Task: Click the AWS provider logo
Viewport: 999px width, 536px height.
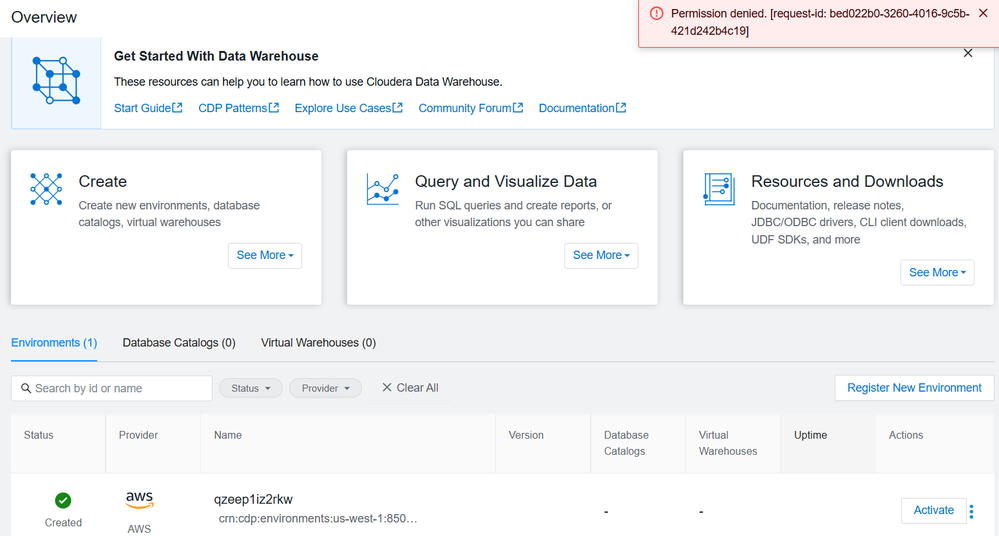Action: coord(139,500)
